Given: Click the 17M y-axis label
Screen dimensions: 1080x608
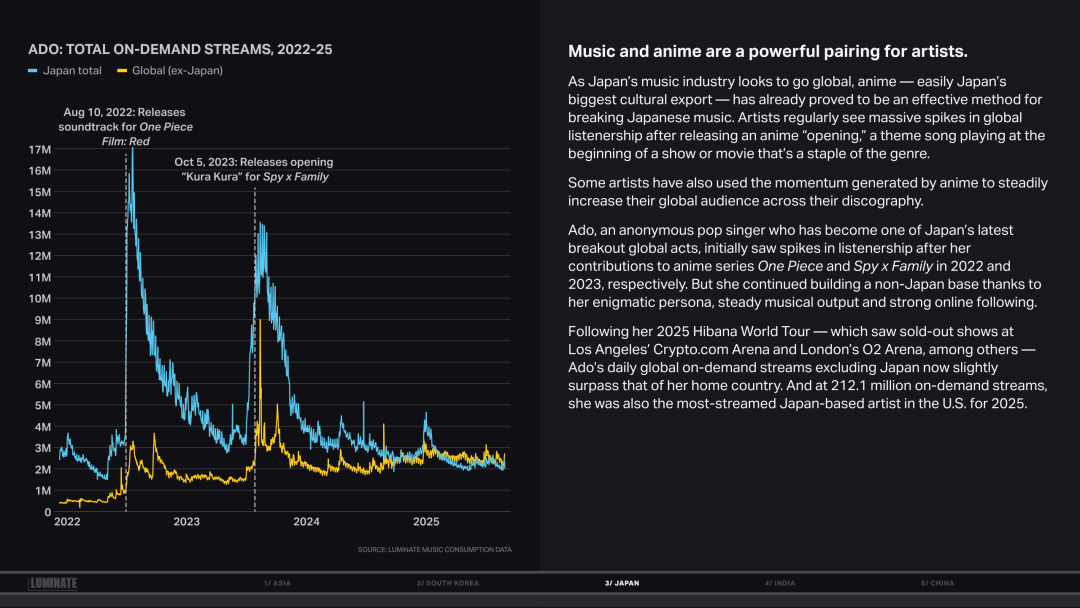Looking at the screenshot, I should 41,149.
